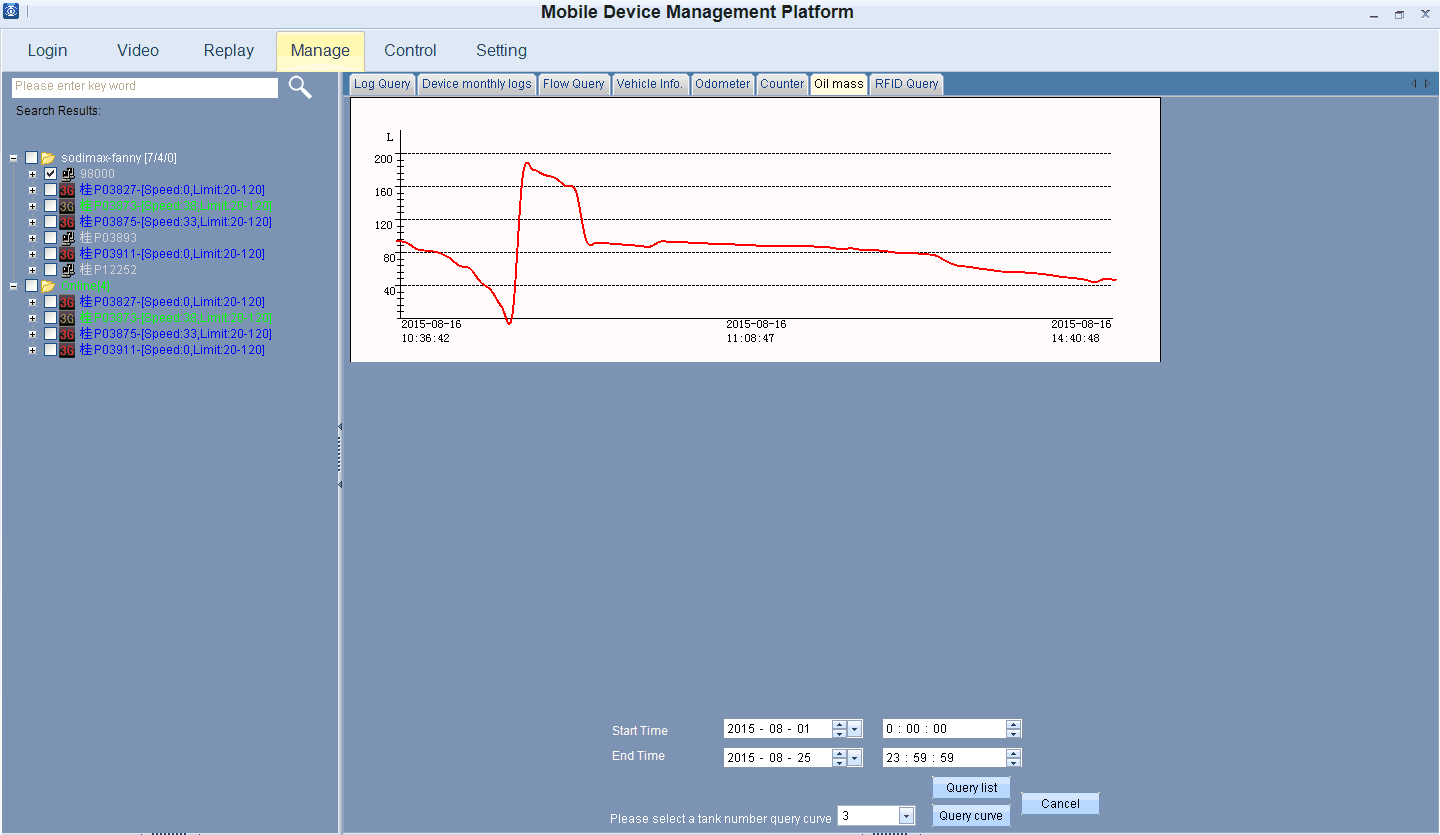Click the computer icon beside 桂P12252

(x=67, y=270)
